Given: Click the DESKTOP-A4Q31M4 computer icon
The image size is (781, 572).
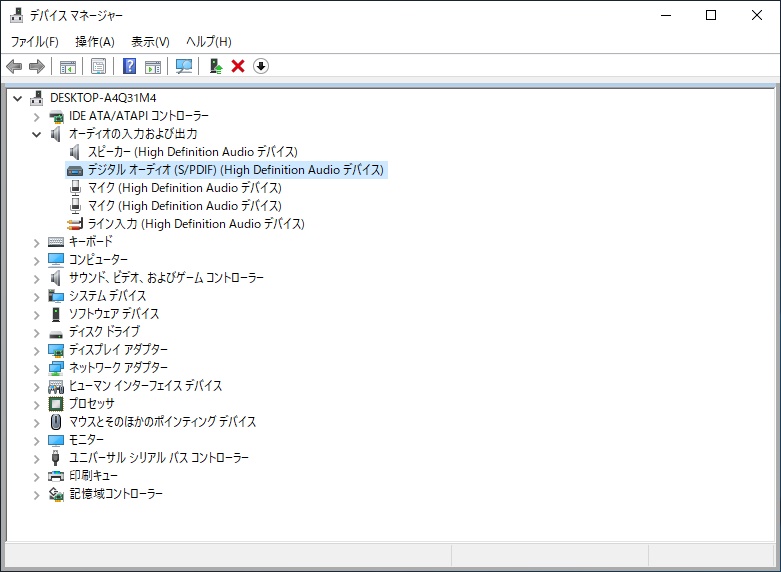Looking at the screenshot, I should (x=36, y=98).
